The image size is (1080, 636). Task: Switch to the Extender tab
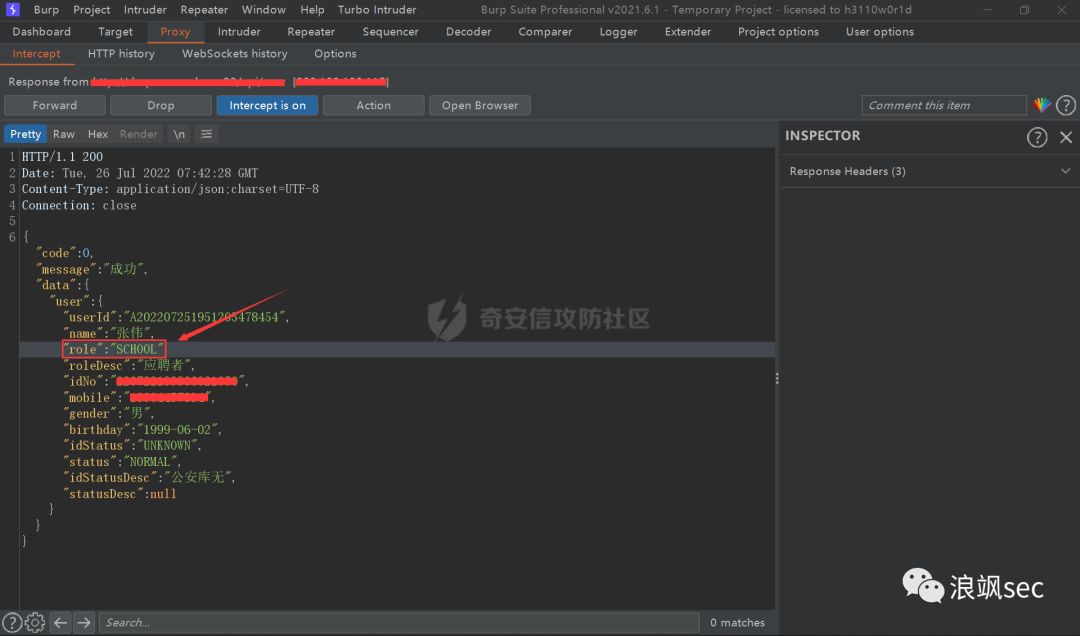click(687, 32)
